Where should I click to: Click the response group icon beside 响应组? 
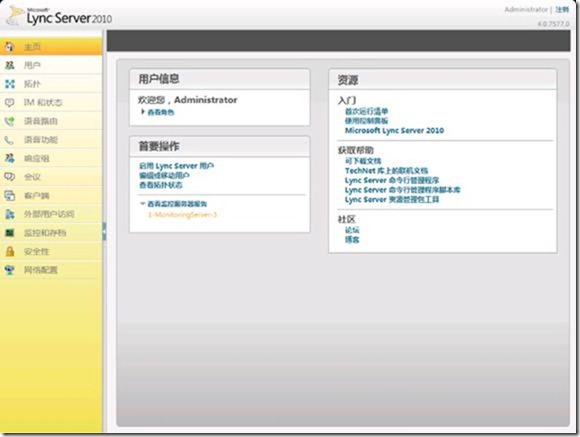point(10,158)
